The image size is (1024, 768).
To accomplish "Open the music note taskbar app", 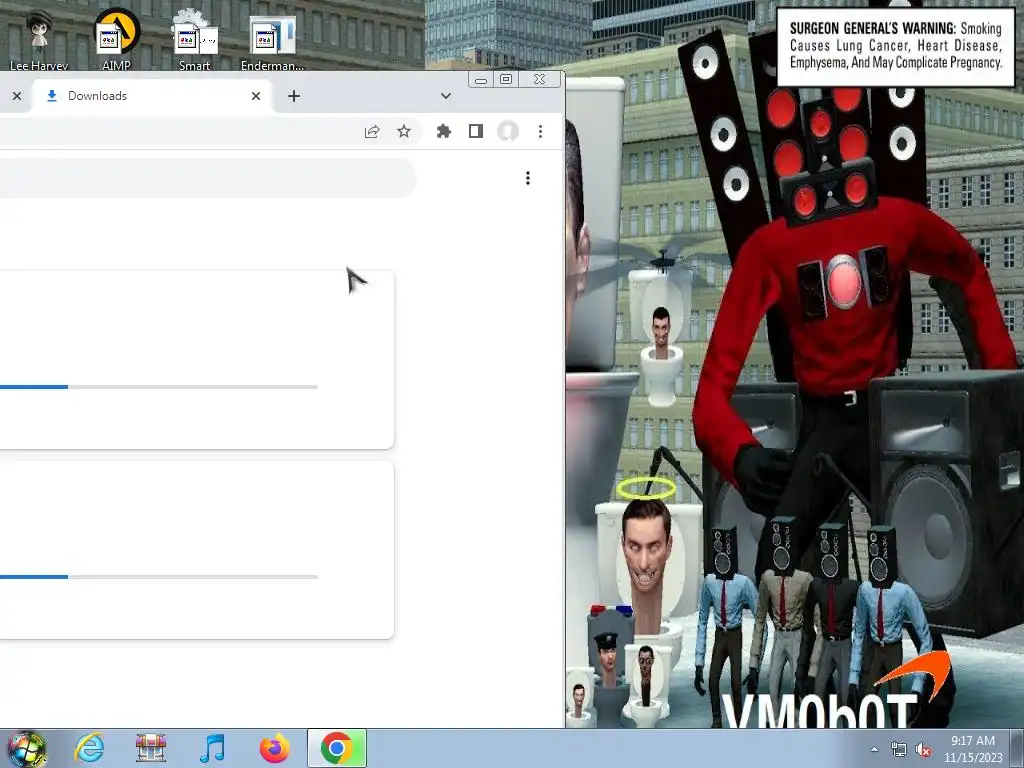I will (x=212, y=748).
